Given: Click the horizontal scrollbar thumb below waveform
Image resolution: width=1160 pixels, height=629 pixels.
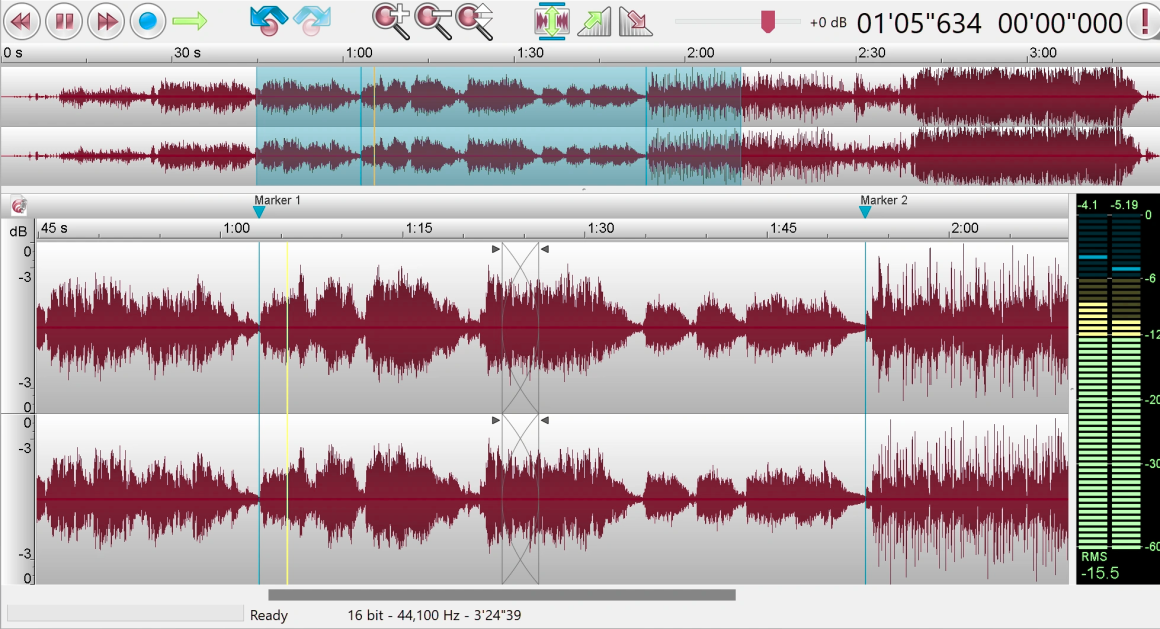Looking at the screenshot, I should pyautogui.click(x=502, y=595).
